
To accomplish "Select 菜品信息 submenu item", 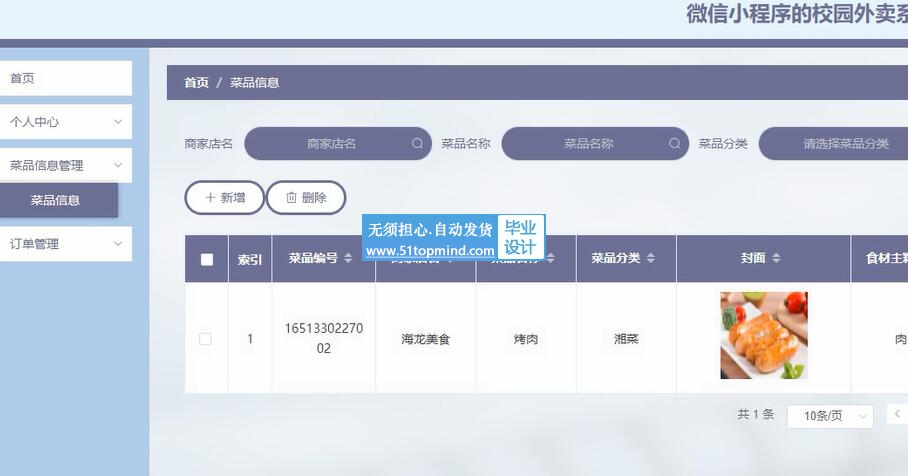I will [58, 200].
